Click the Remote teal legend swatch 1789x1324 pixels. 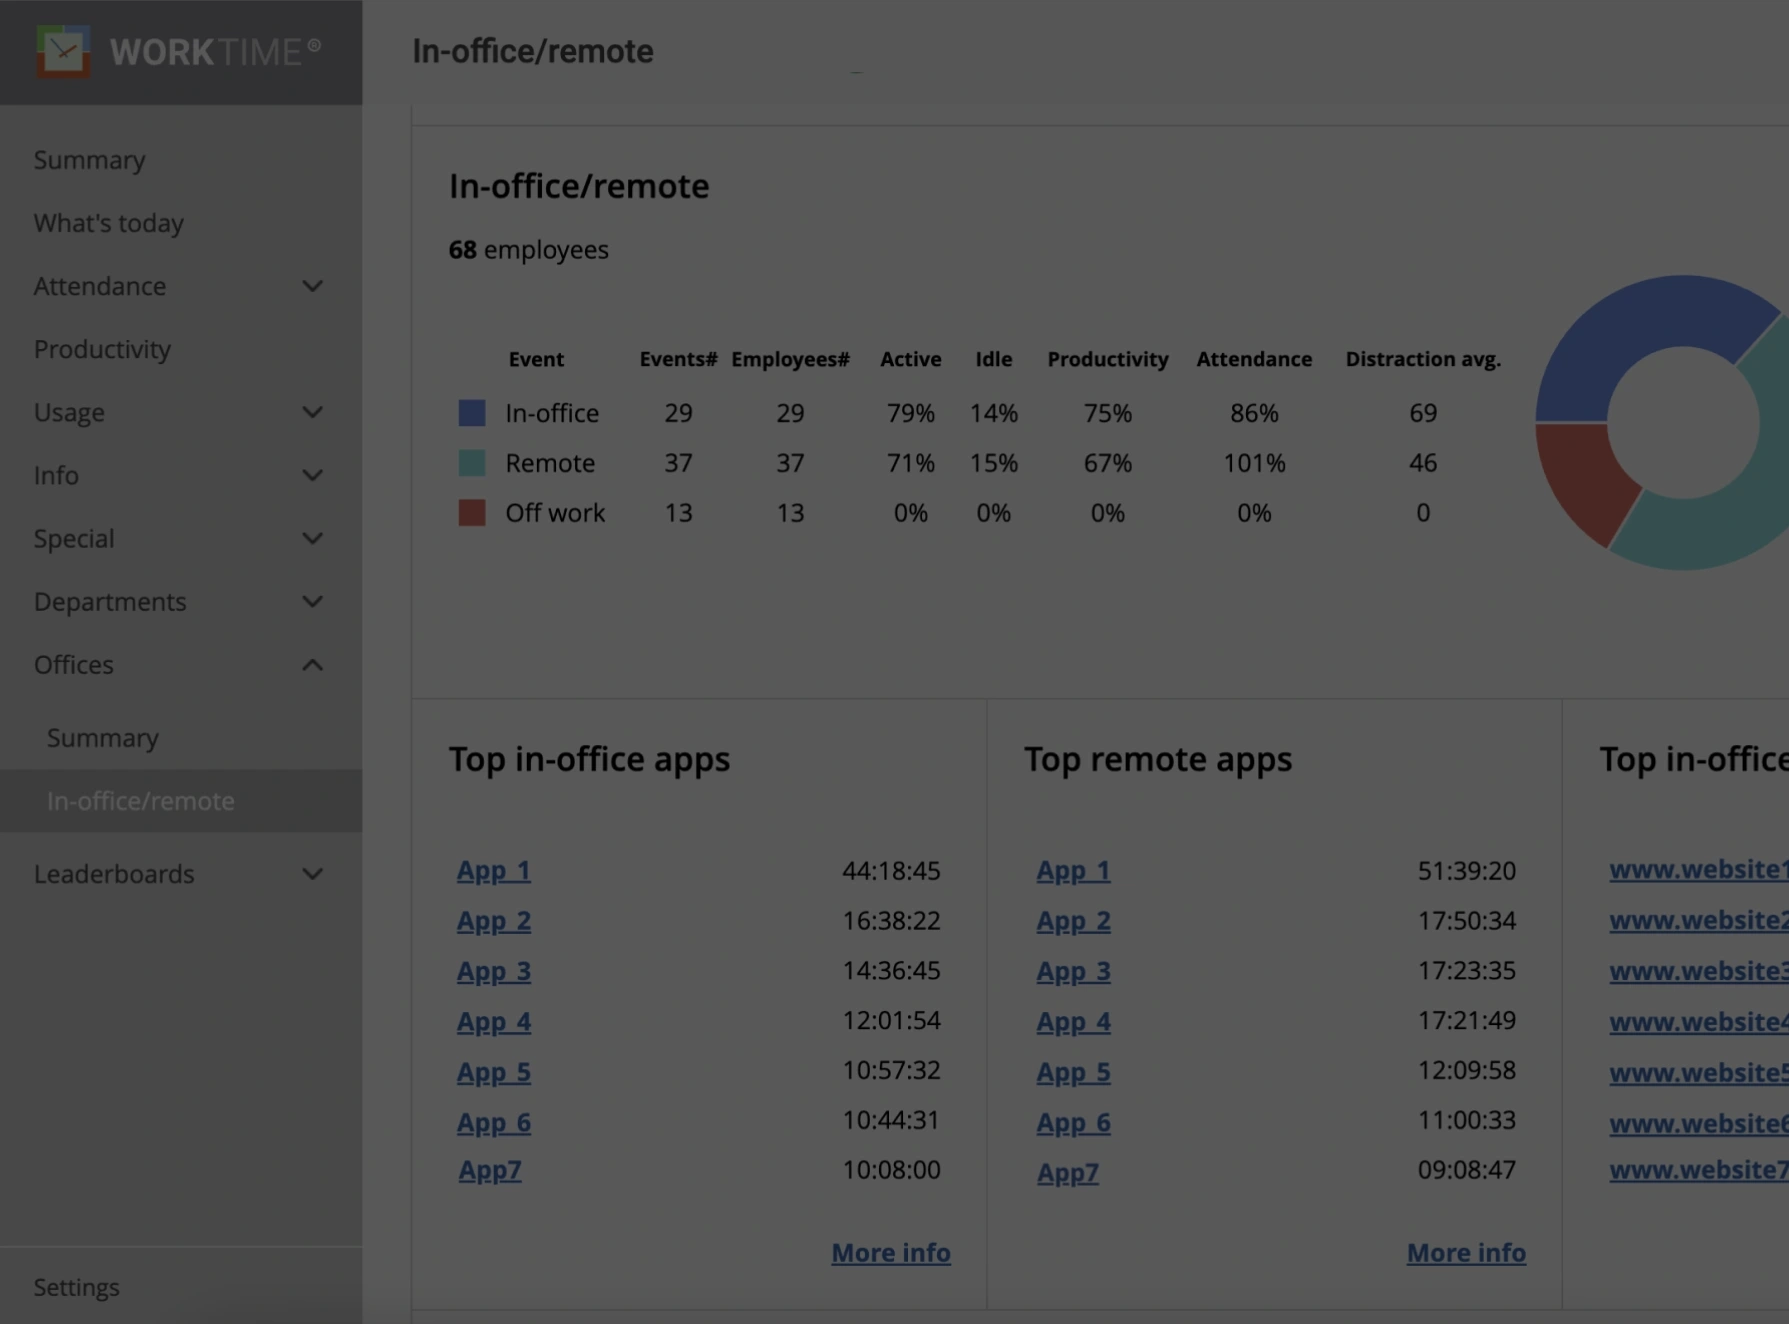tap(472, 463)
